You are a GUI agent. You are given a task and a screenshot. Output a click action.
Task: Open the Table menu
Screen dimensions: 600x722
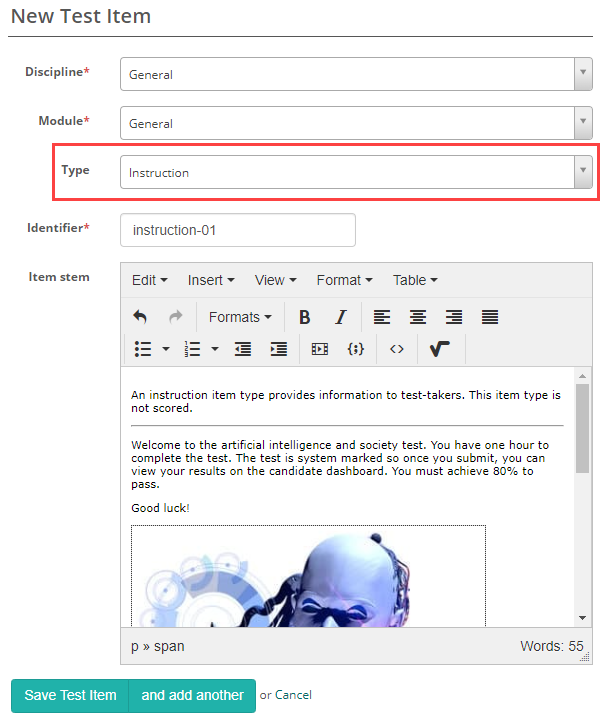(x=415, y=280)
